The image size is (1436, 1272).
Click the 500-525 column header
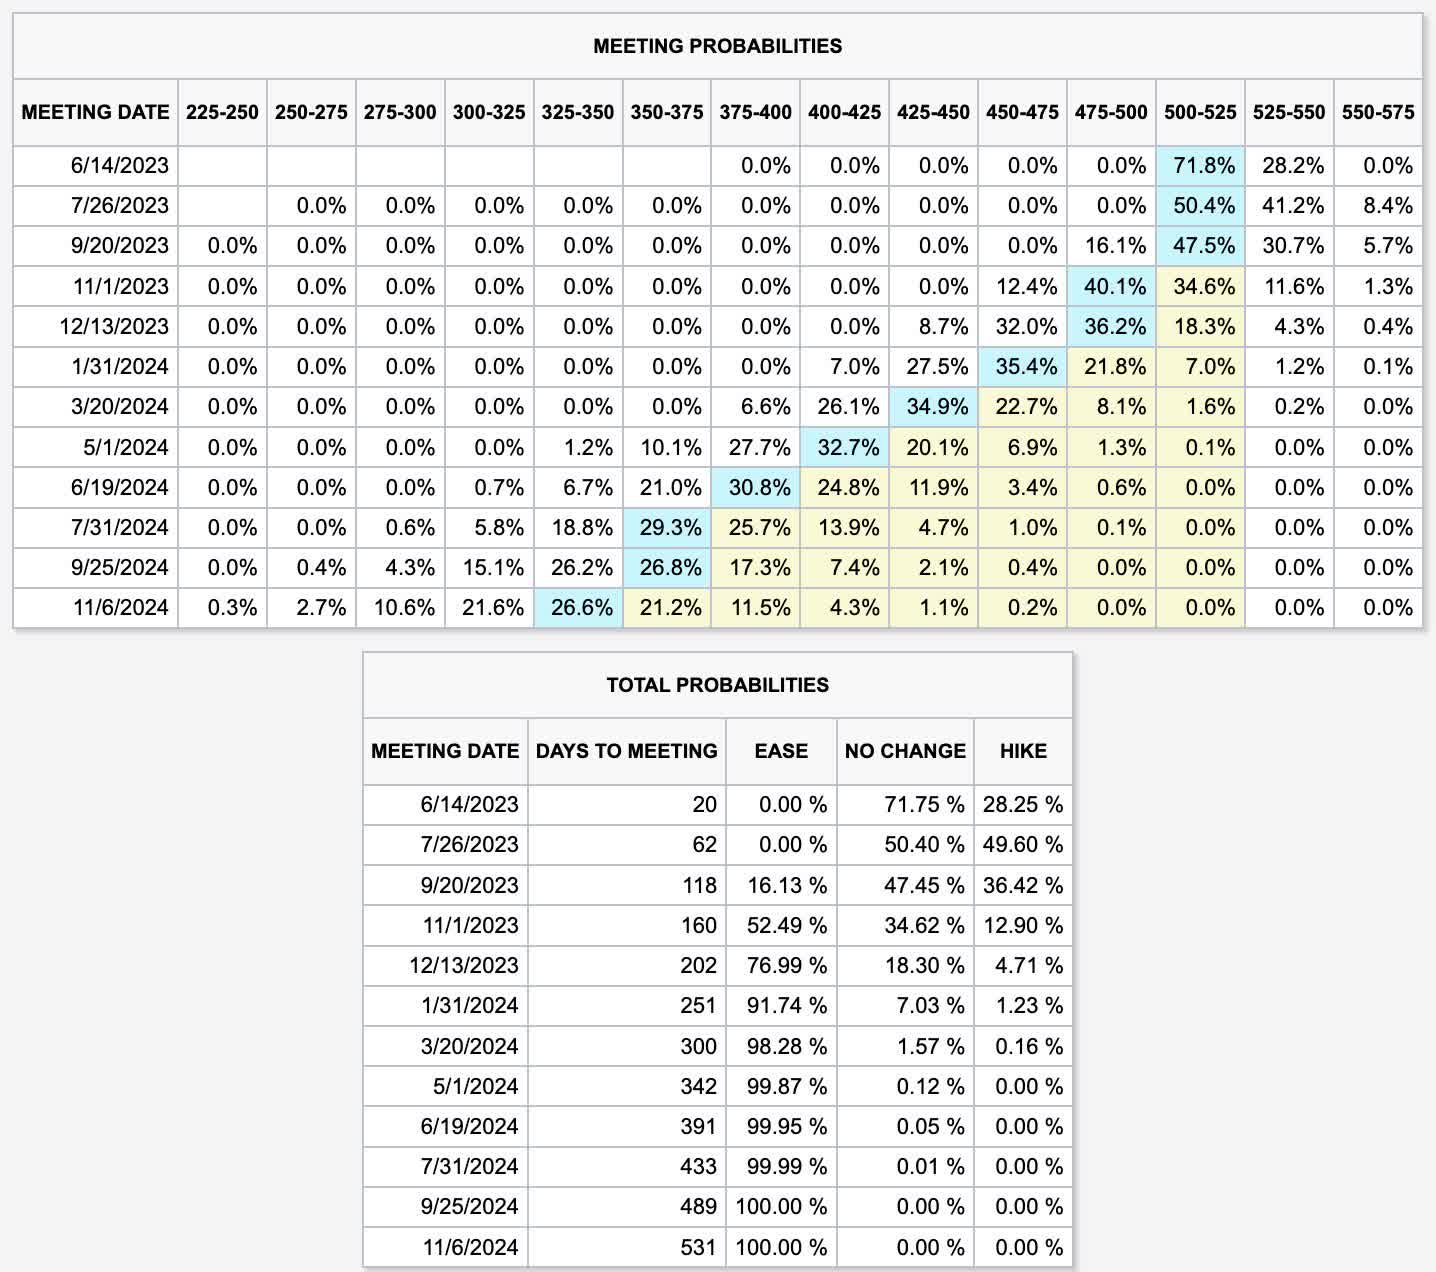coord(1200,112)
